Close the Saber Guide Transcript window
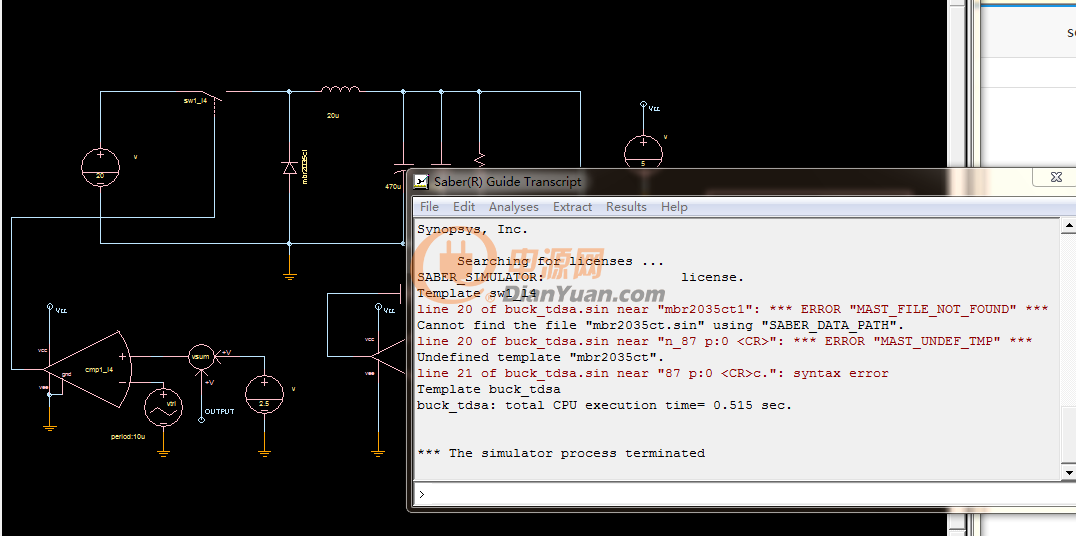Image resolution: width=1076 pixels, height=536 pixels. tap(1056, 177)
